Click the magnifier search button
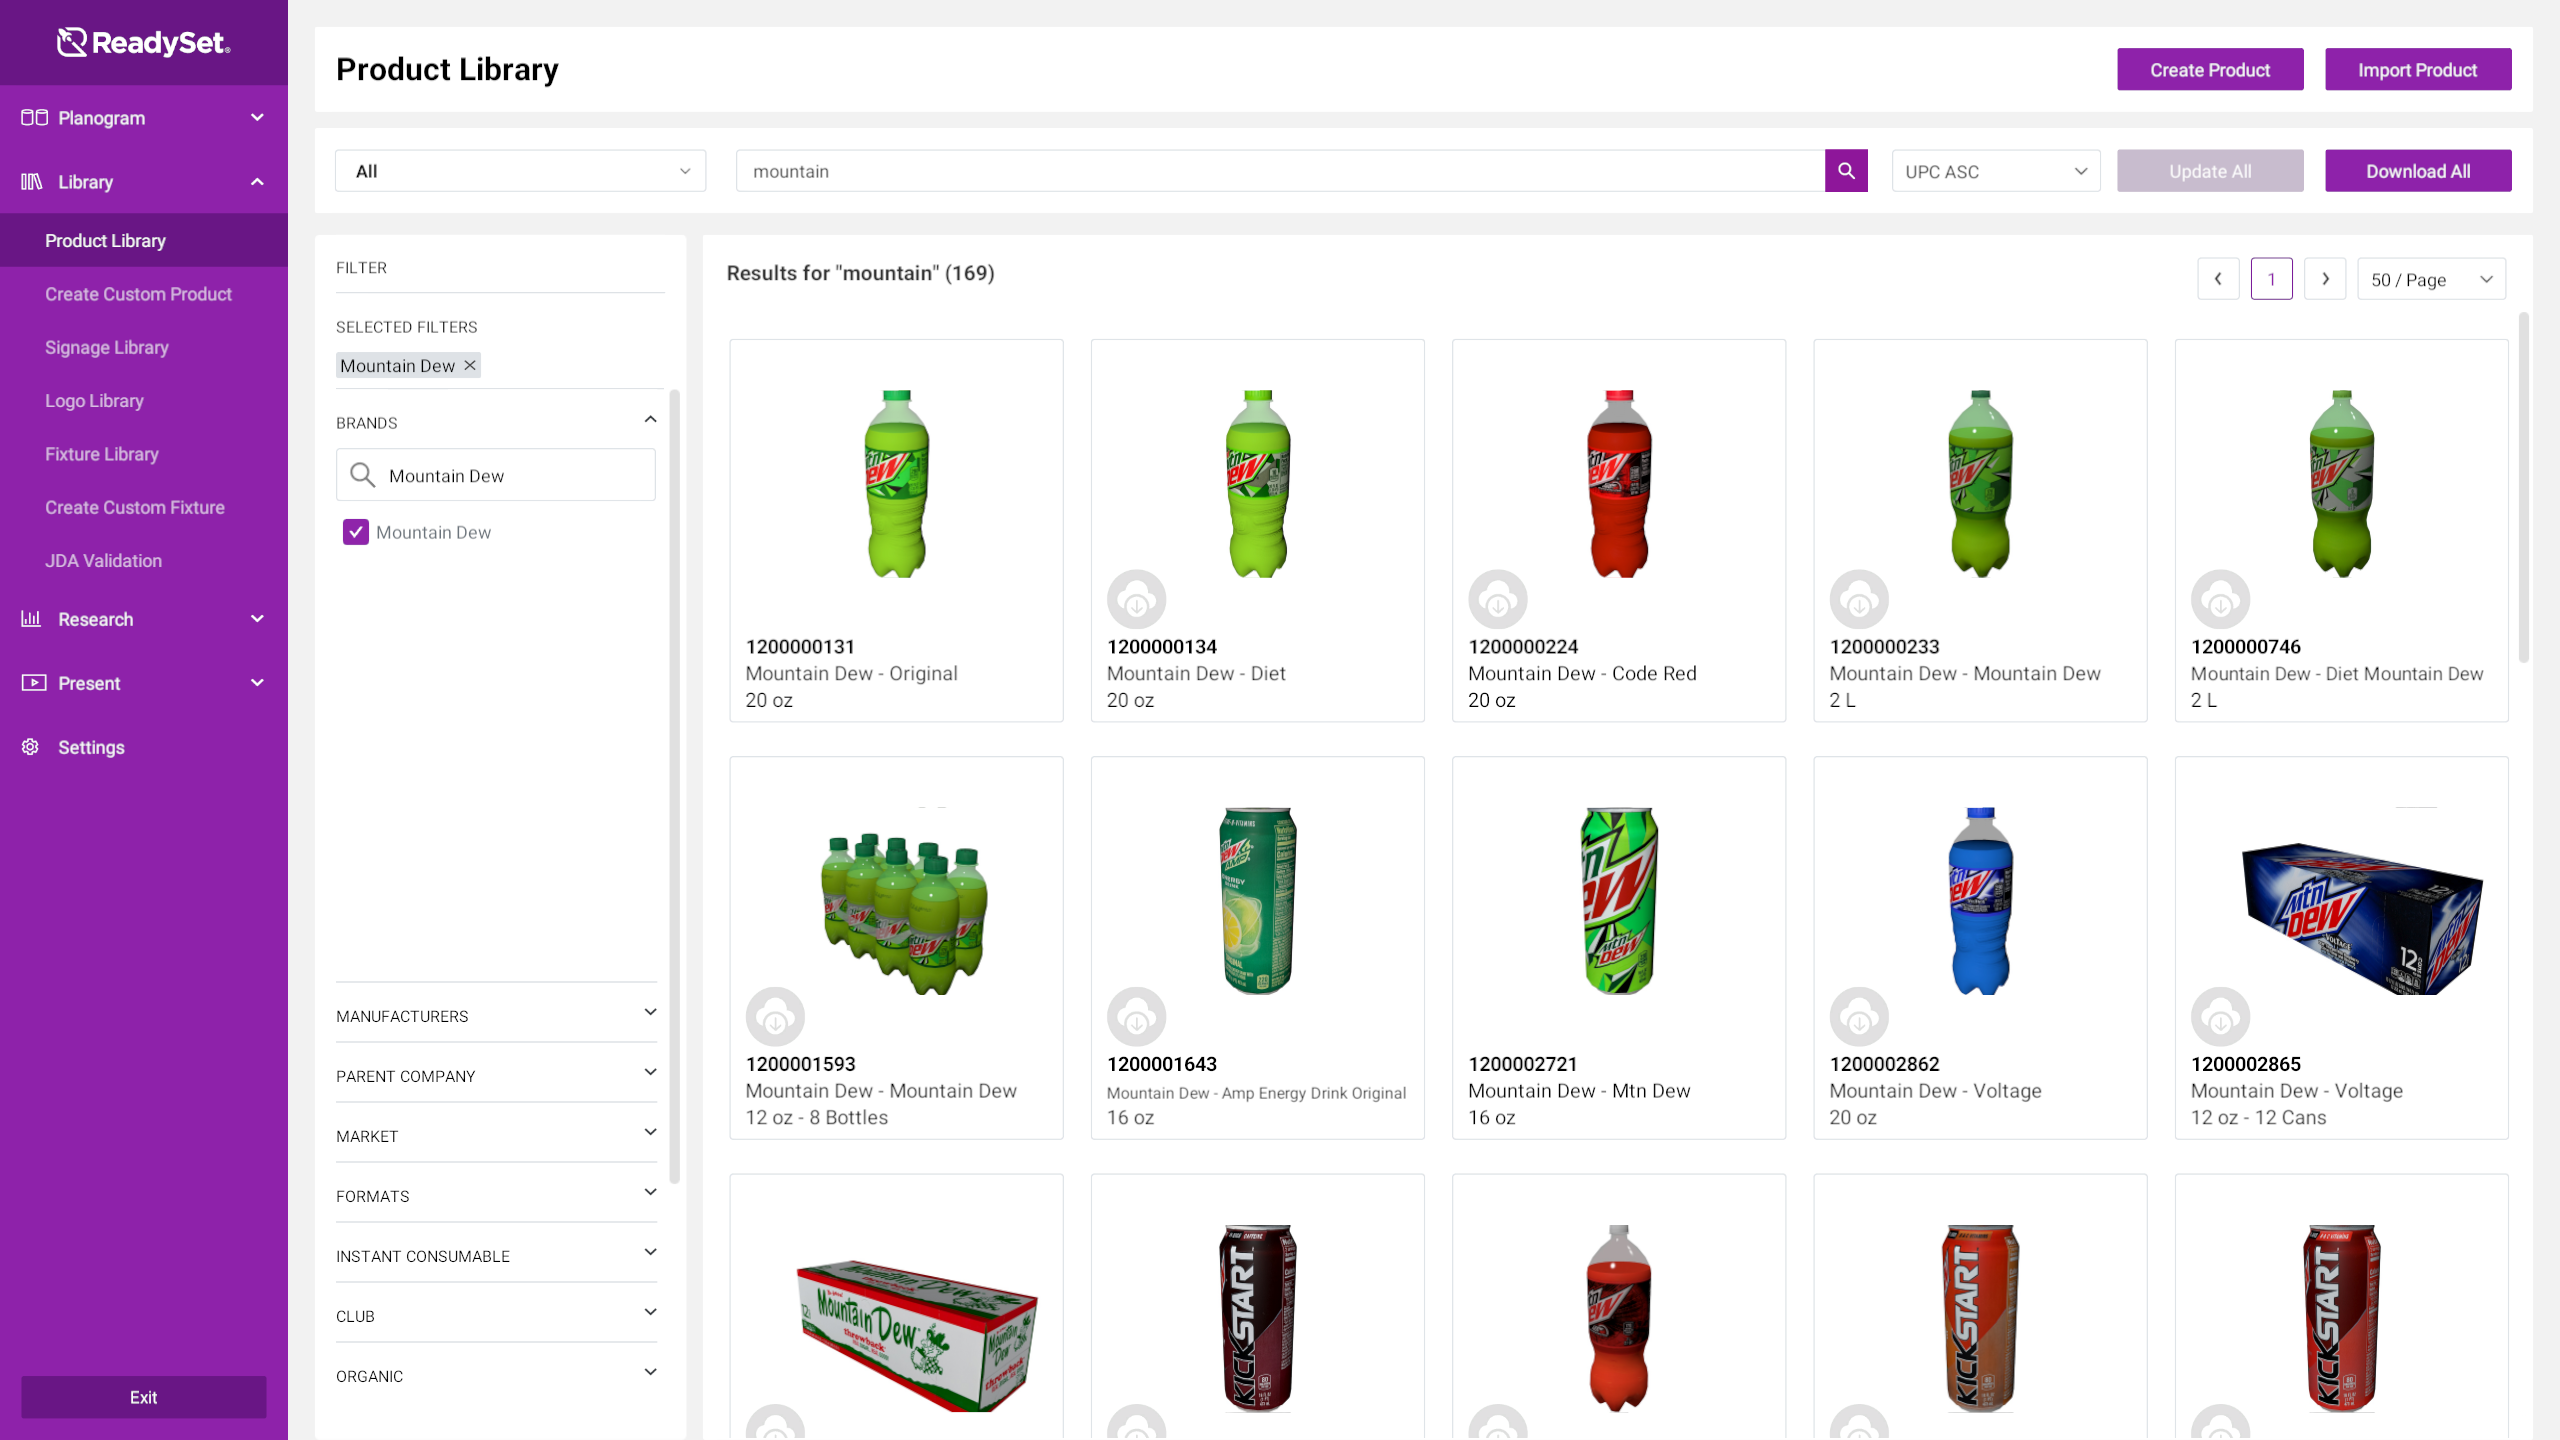Viewport: 2560px width, 1440px height. click(x=1846, y=171)
